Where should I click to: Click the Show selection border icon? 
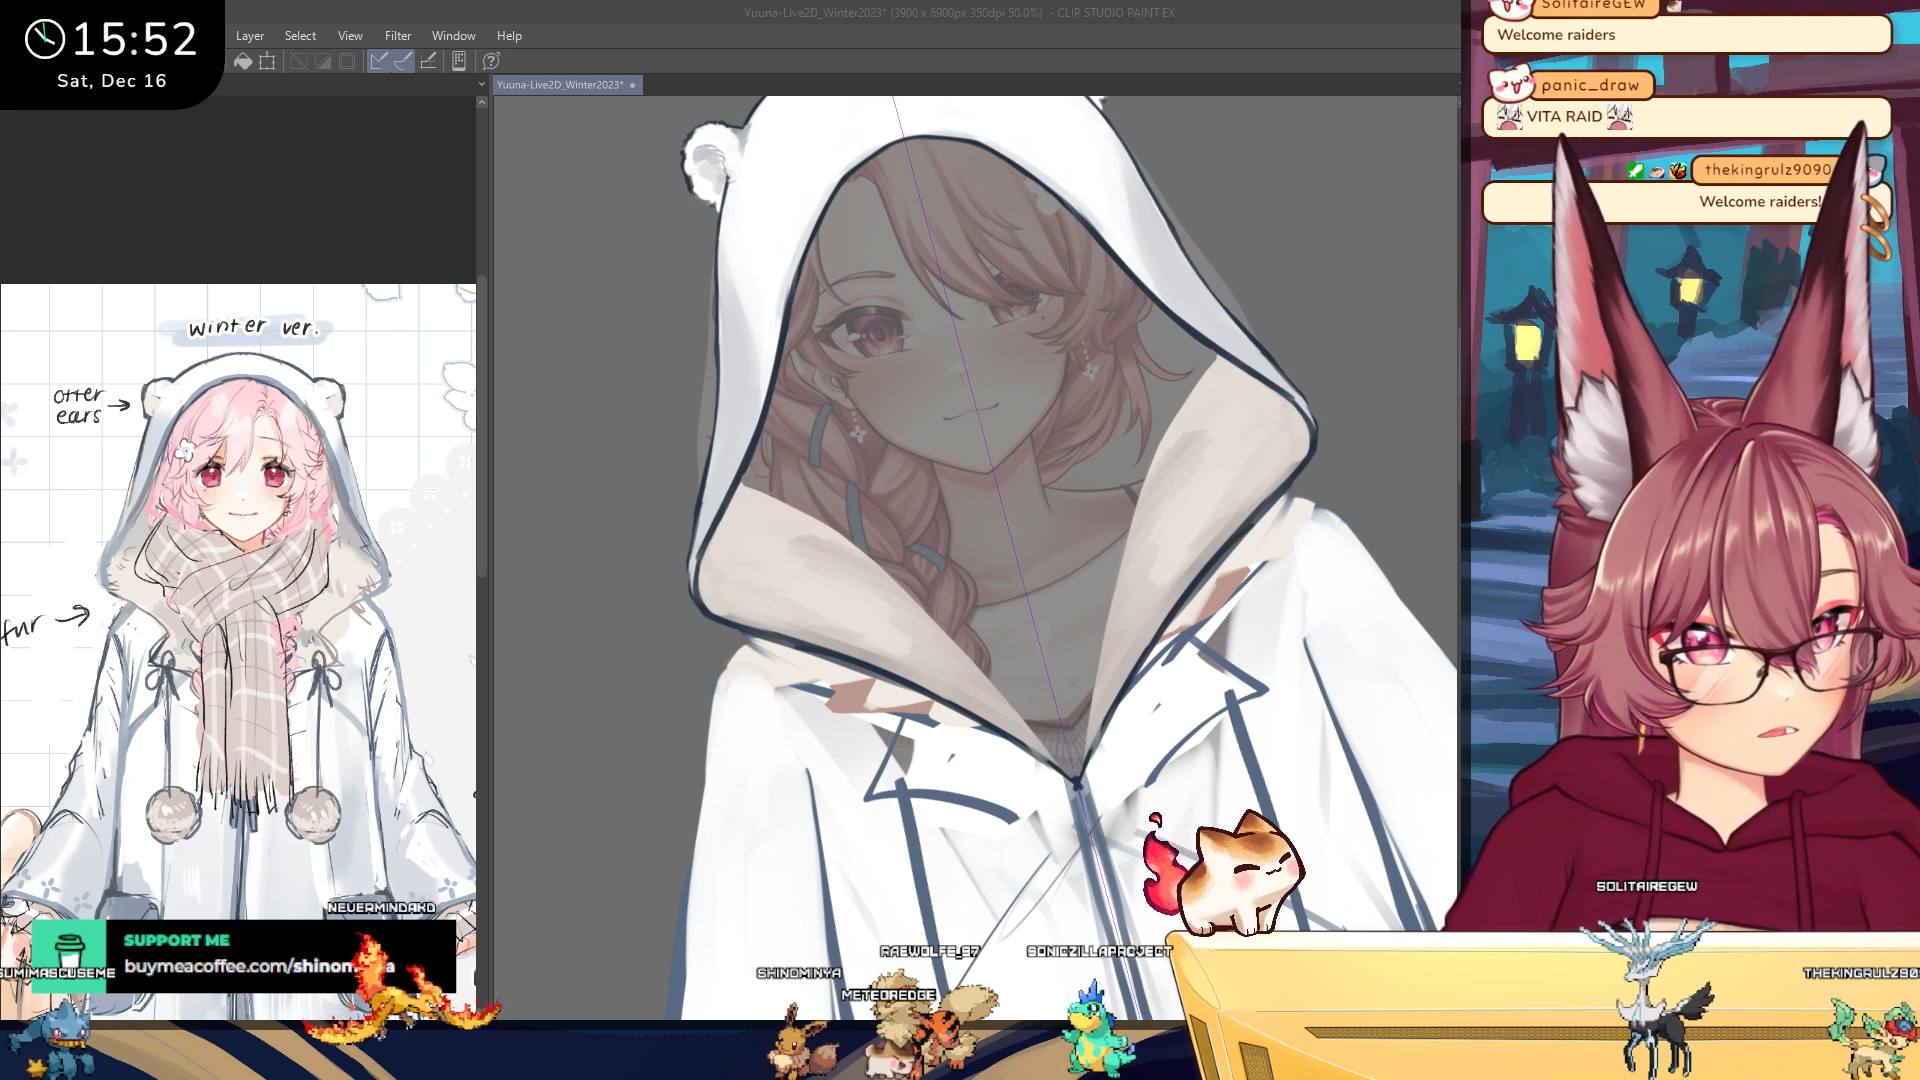(347, 62)
